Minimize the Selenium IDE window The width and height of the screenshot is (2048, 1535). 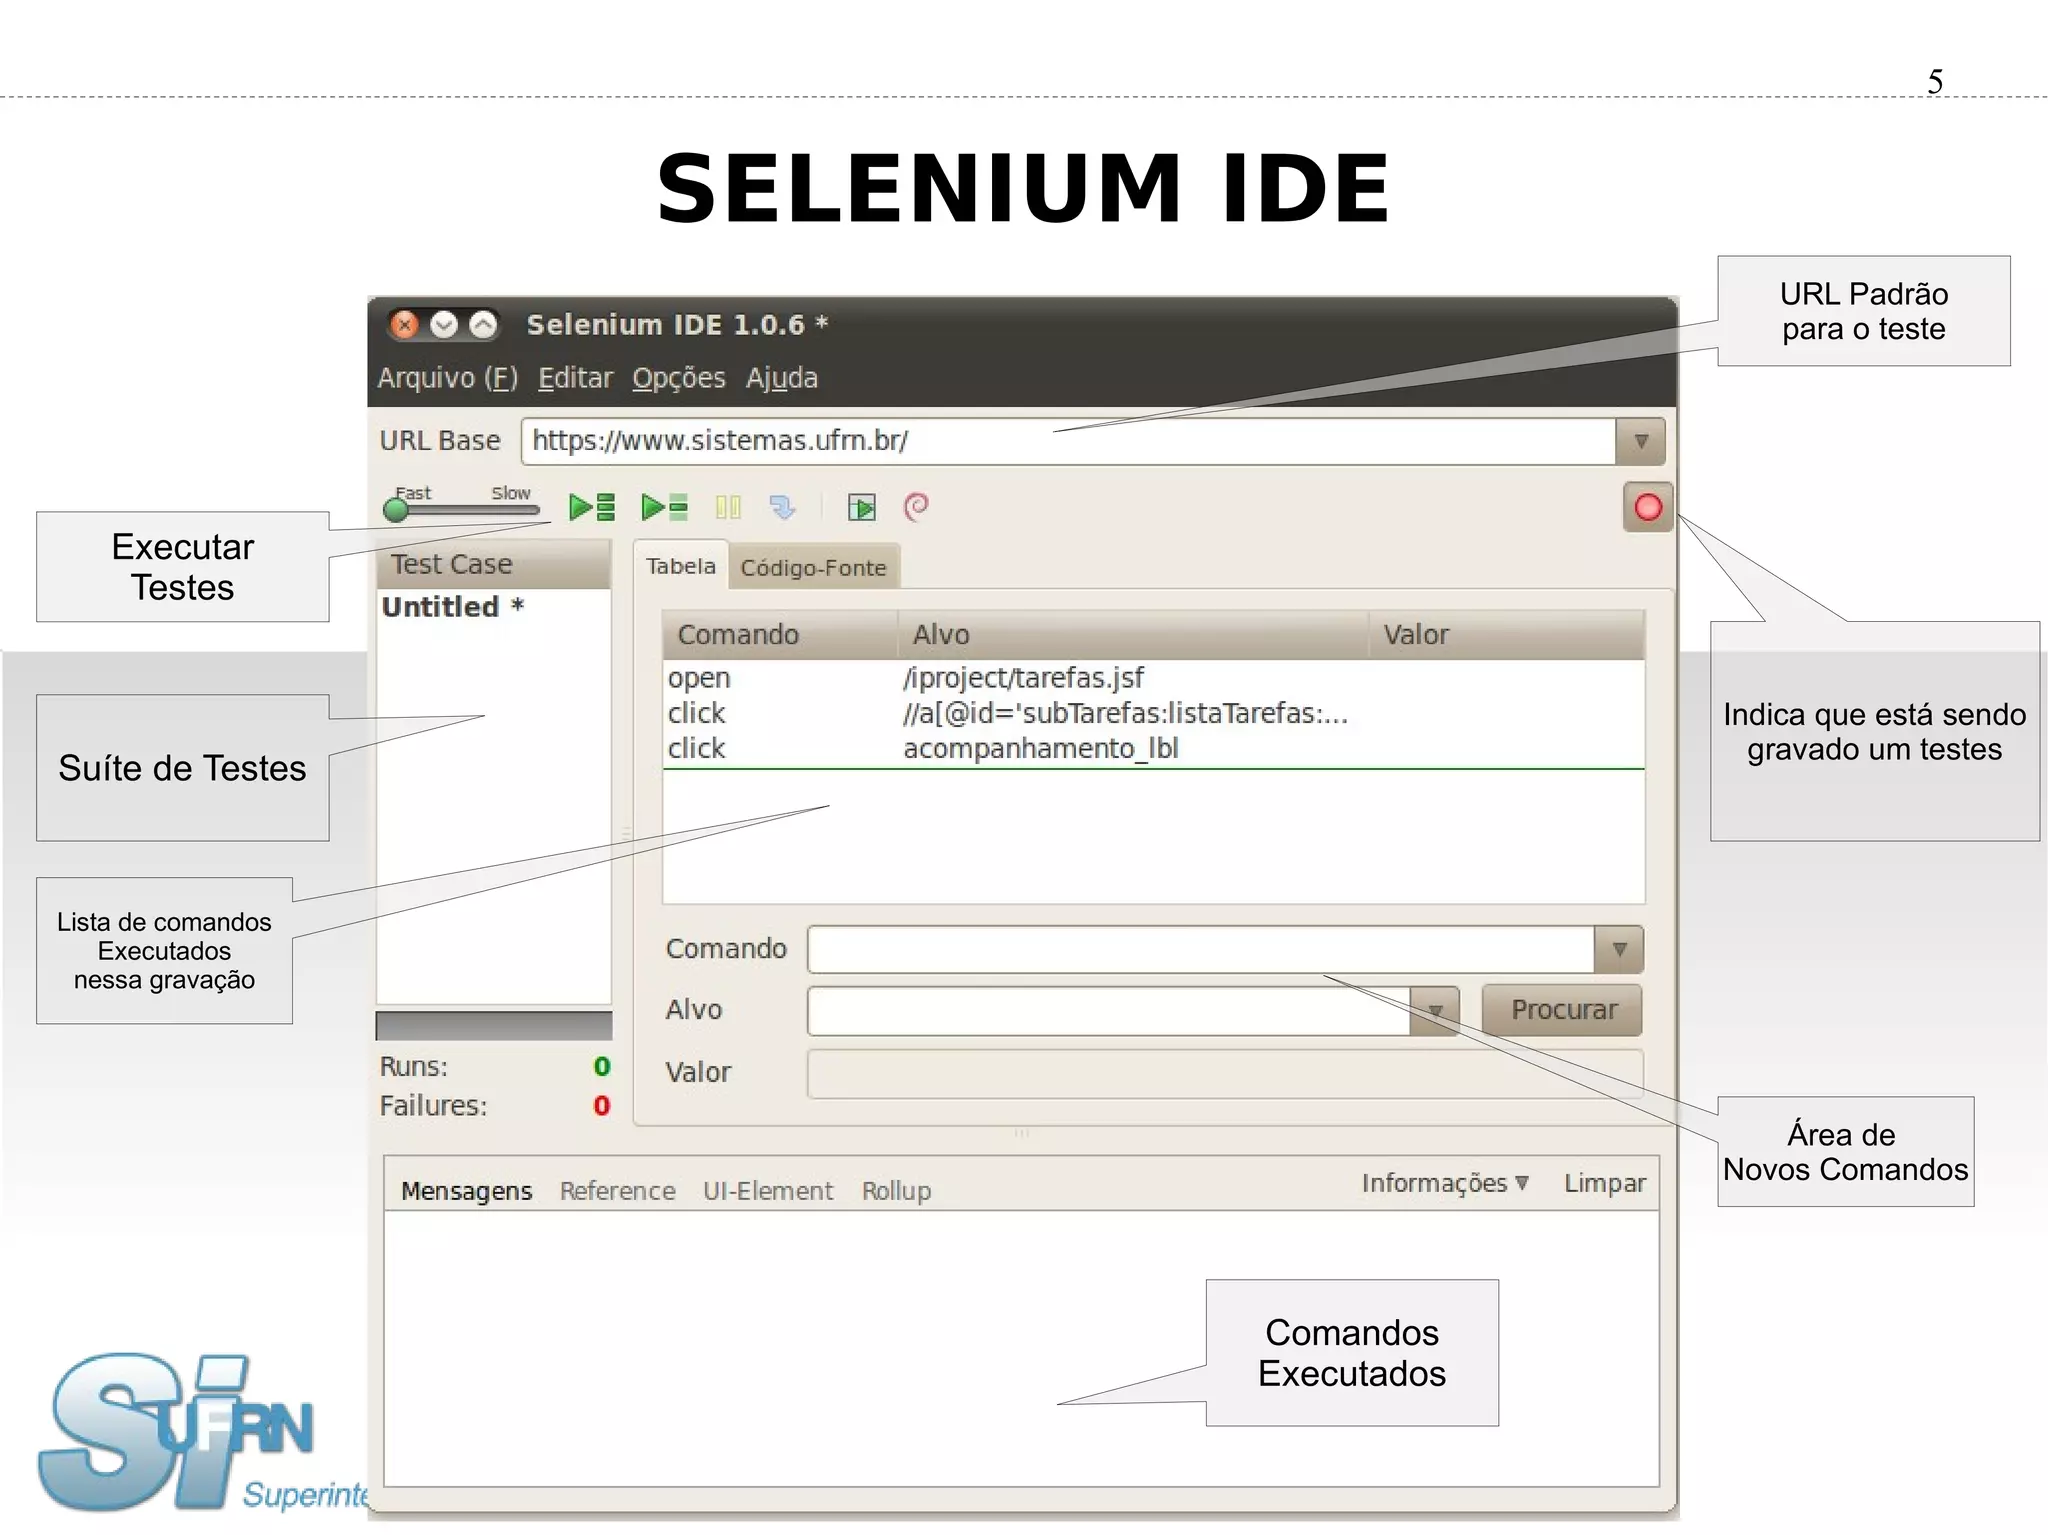coord(443,324)
